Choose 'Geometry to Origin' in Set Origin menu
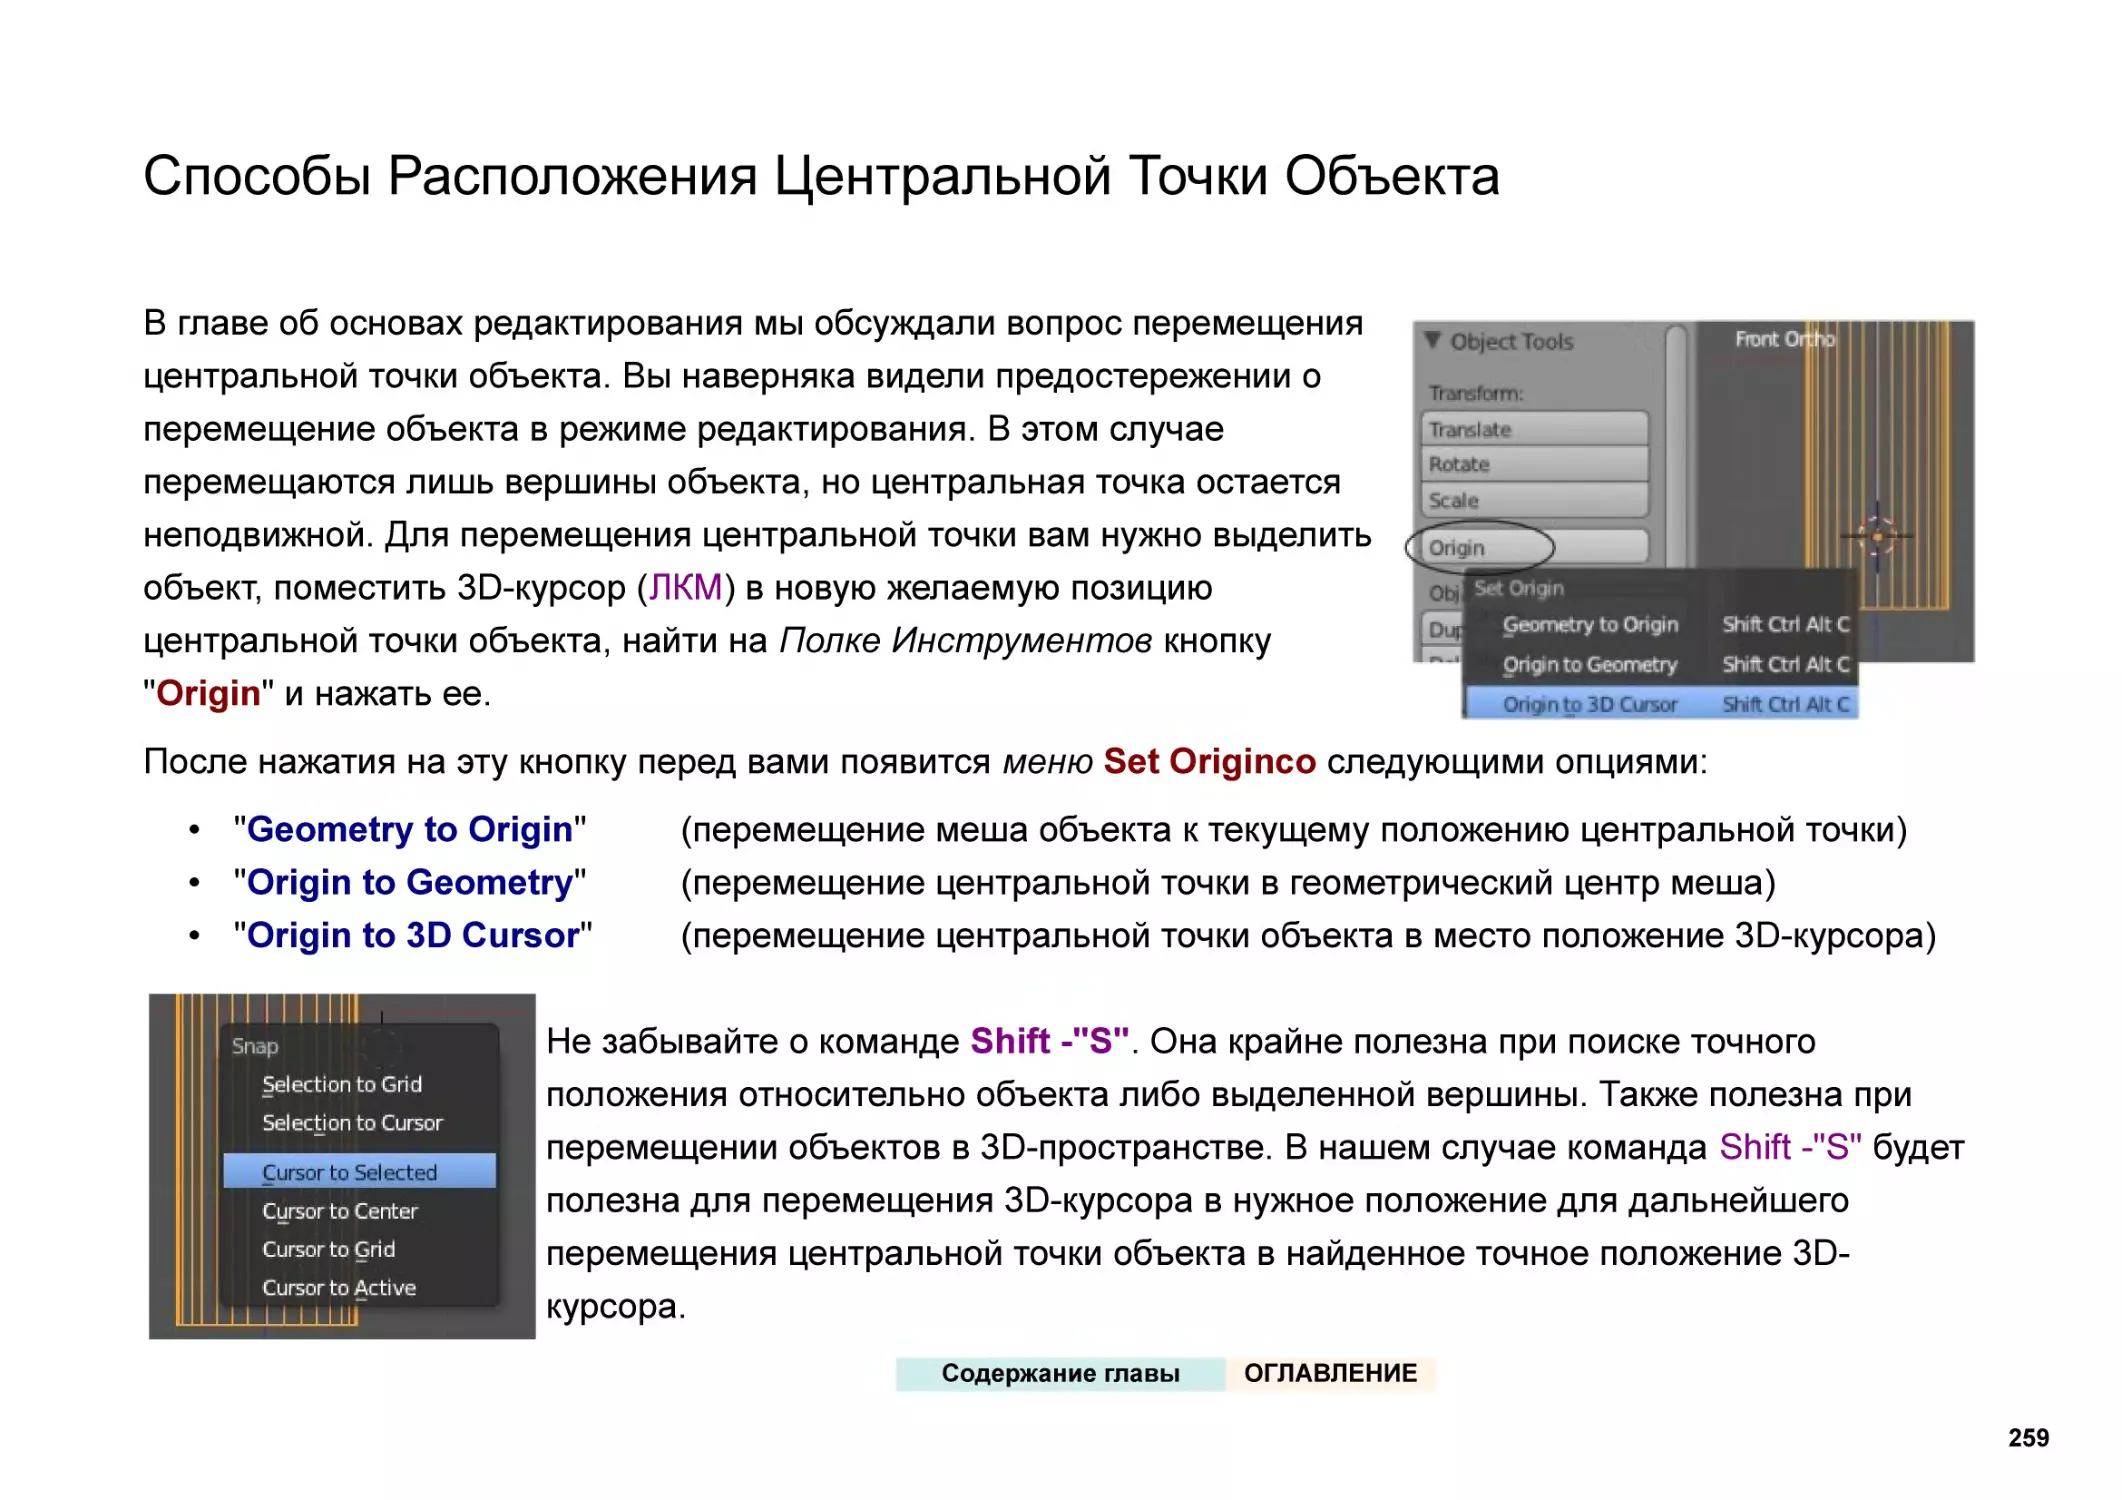This screenshot has height=1500, width=2122. [1660, 624]
